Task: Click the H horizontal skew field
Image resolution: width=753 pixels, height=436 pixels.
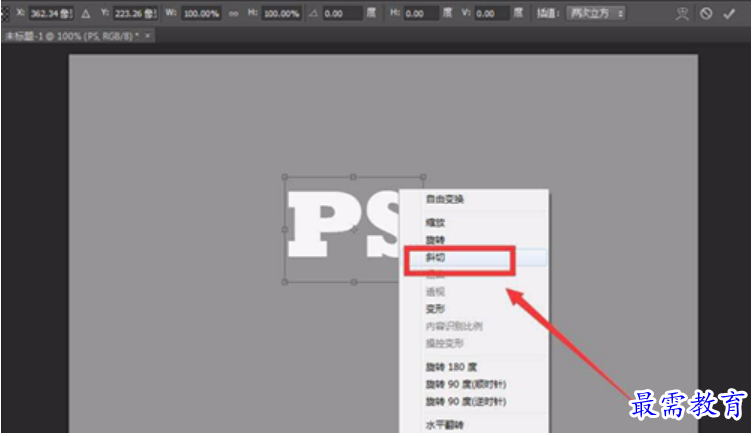Action: 421,13
